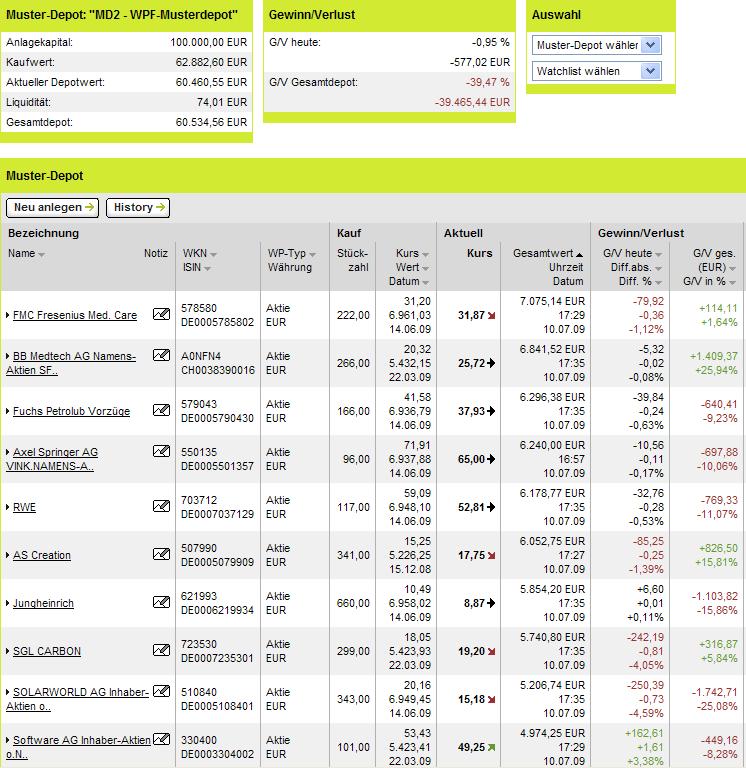Click down-trend arrow beside price 15,18
The width and height of the screenshot is (746, 768).
coord(491,700)
